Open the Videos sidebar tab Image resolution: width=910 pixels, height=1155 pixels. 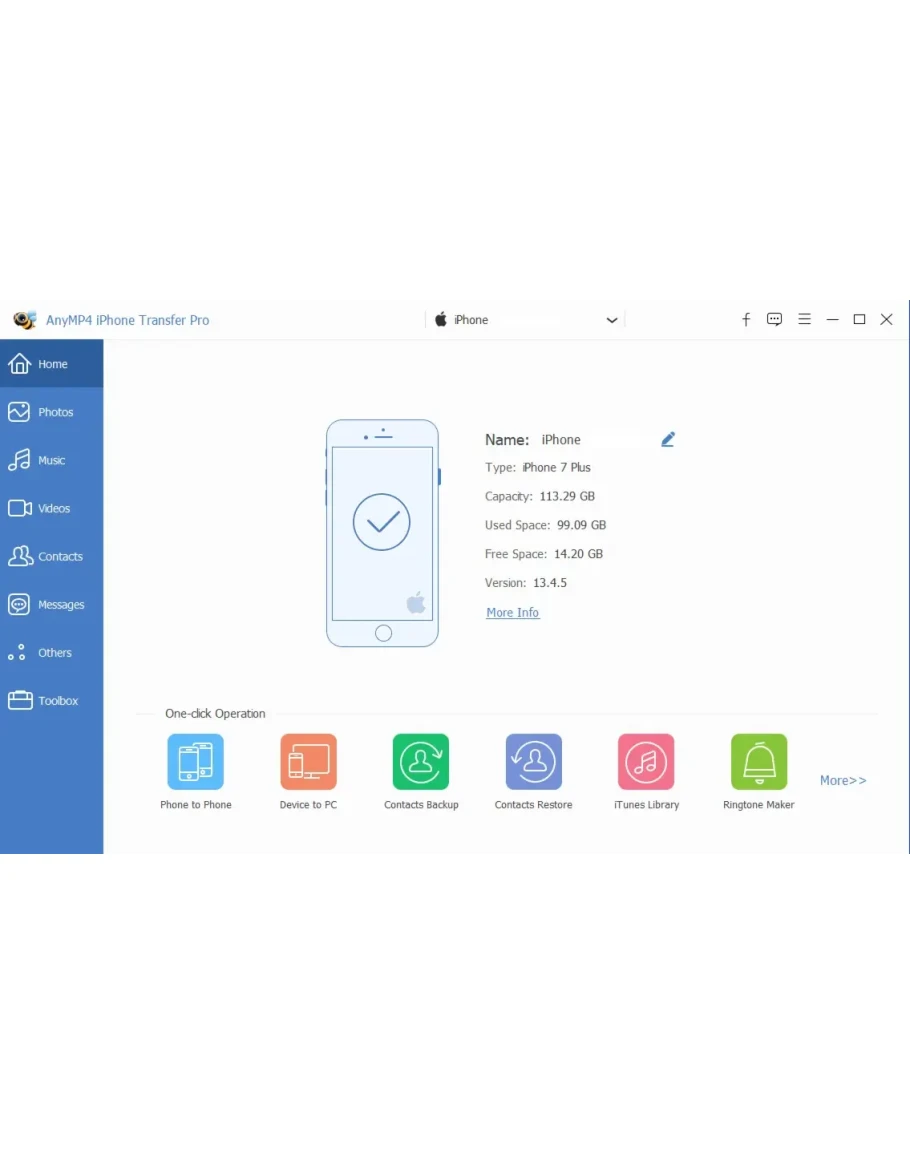point(52,508)
